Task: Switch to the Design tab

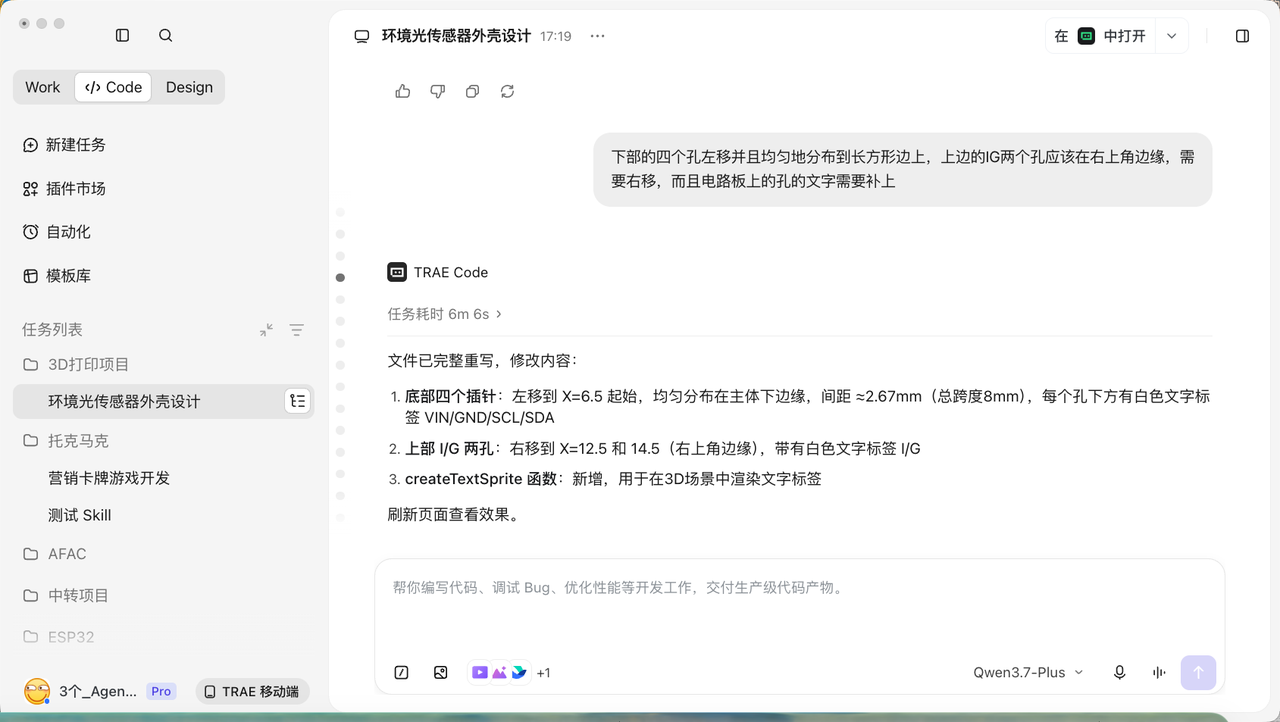Action: pyautogui.click(x=189, y=87)
